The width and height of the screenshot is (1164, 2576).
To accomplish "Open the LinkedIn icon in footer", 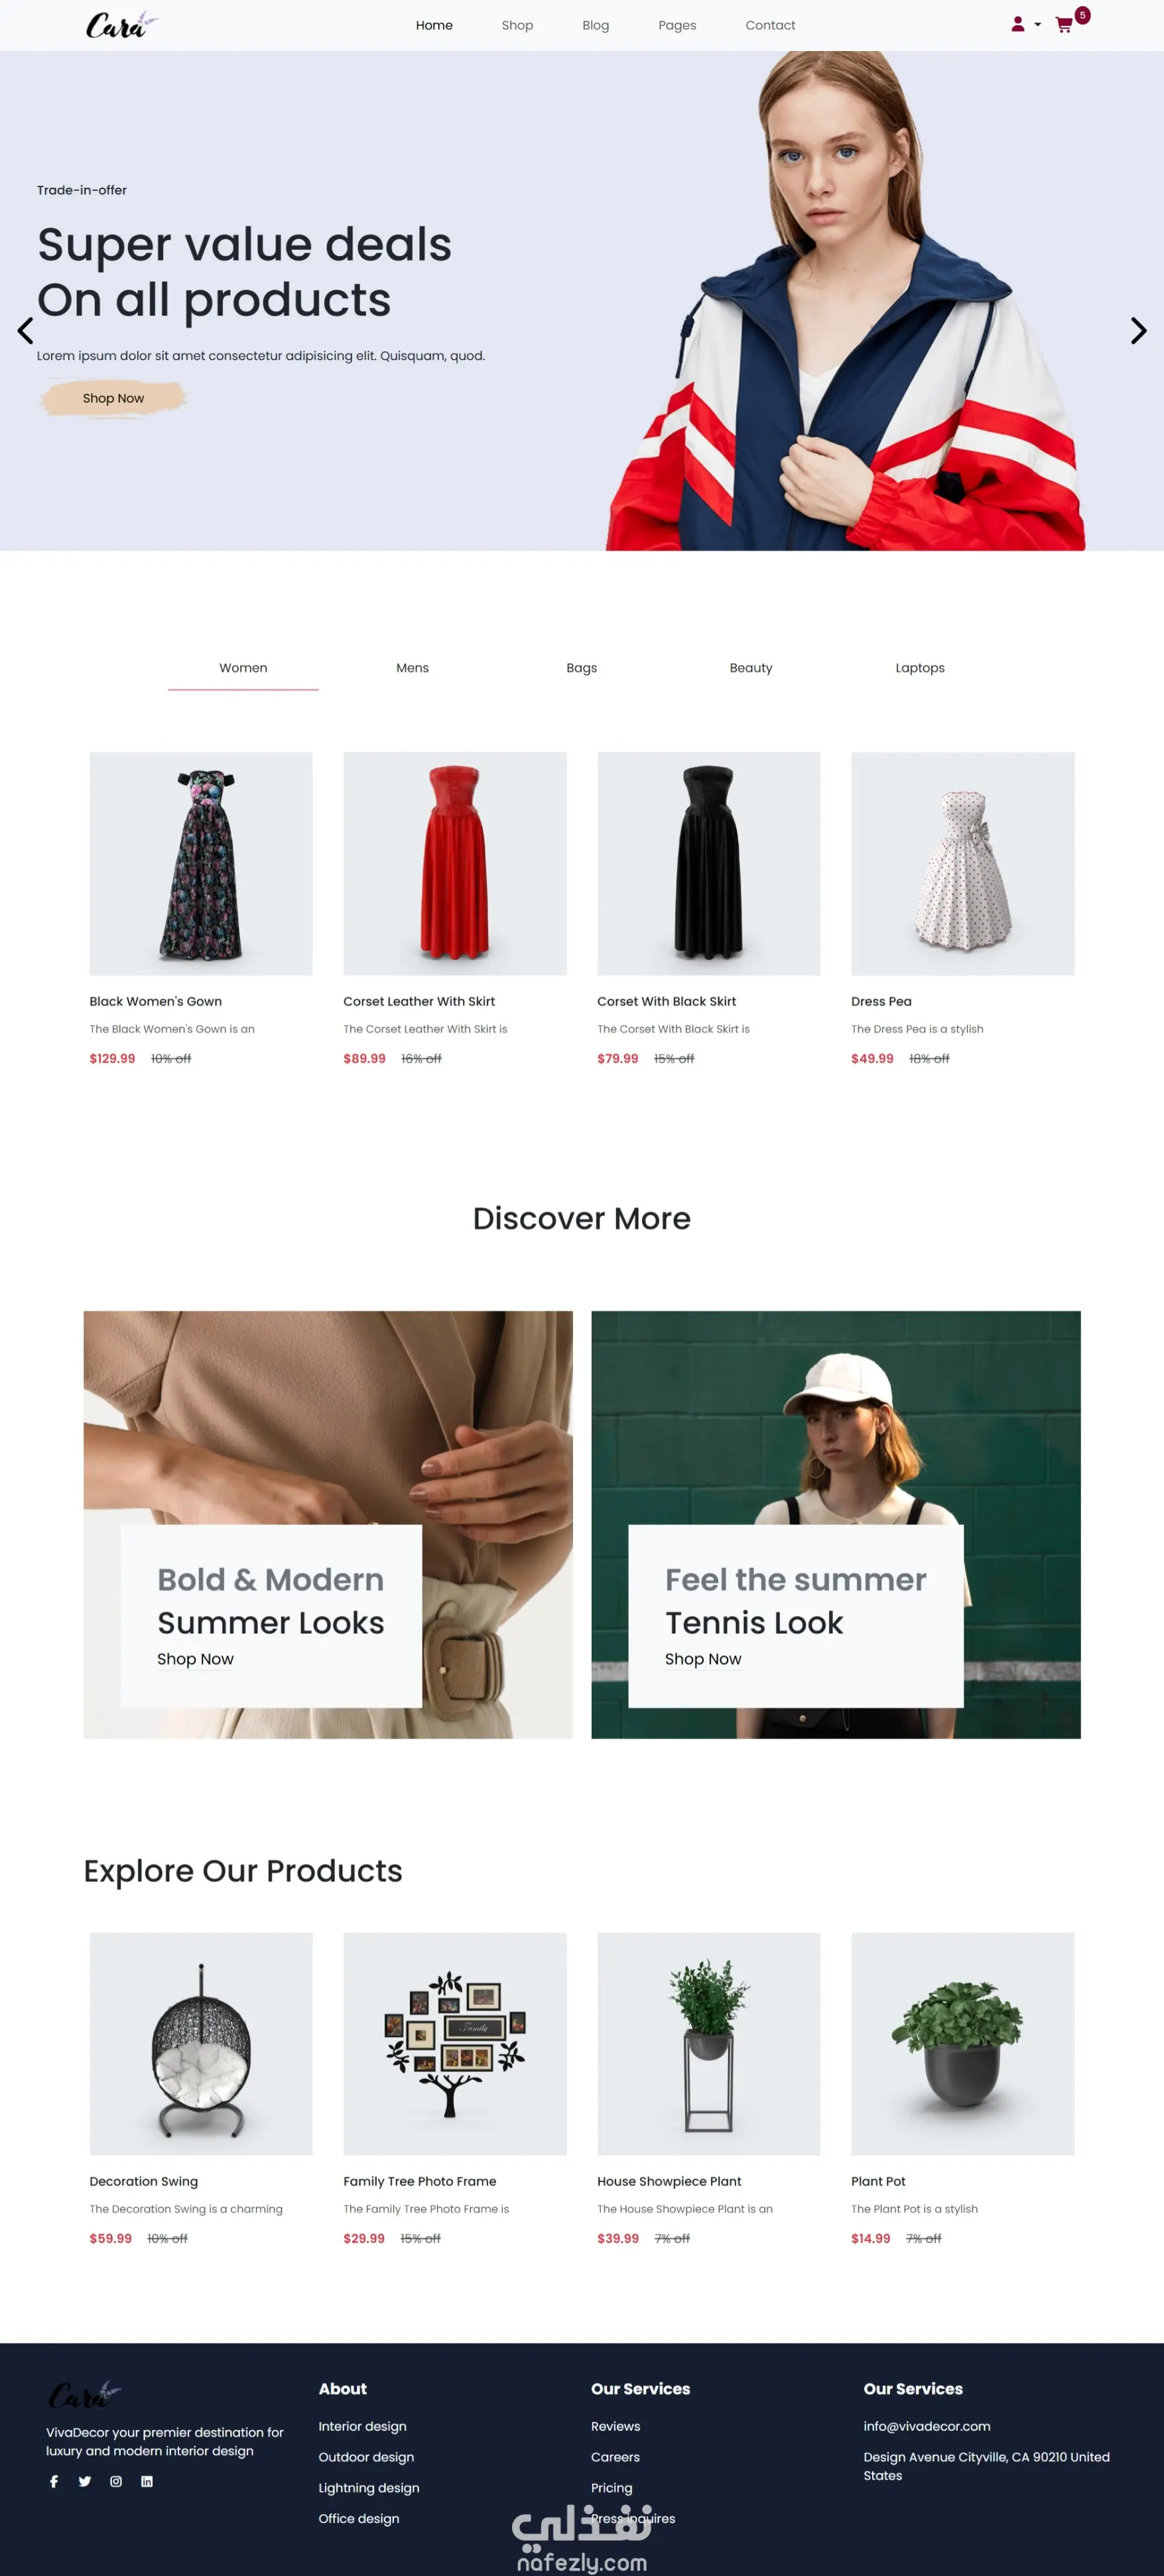I will click(x=147, y=2481).
